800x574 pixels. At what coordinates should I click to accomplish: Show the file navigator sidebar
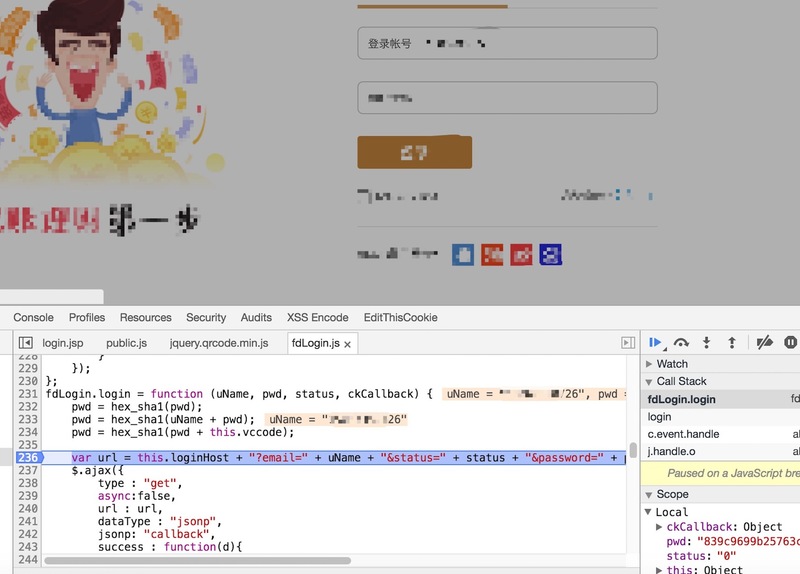26,343
